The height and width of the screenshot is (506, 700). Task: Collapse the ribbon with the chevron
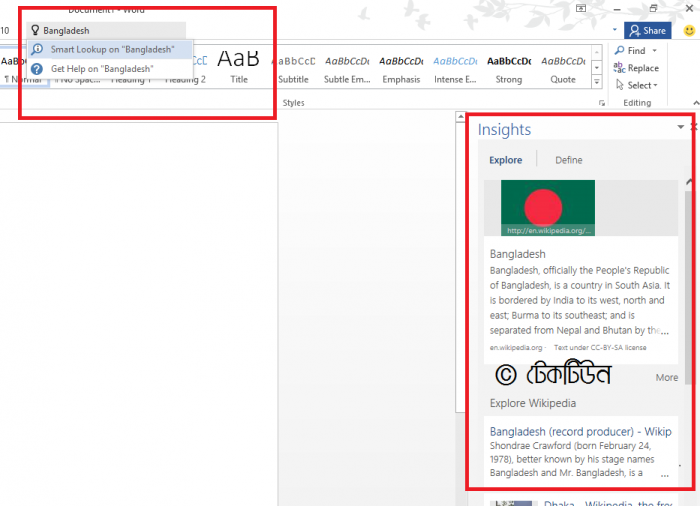coord(696,103)
